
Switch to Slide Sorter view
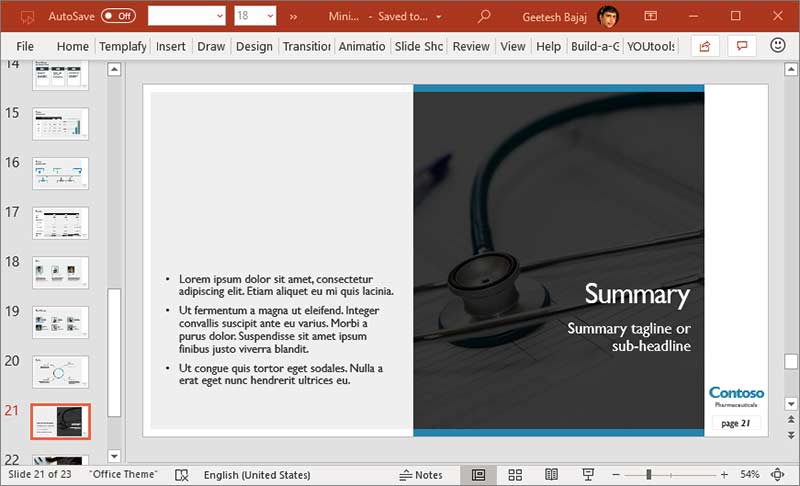tap(515, 474)
